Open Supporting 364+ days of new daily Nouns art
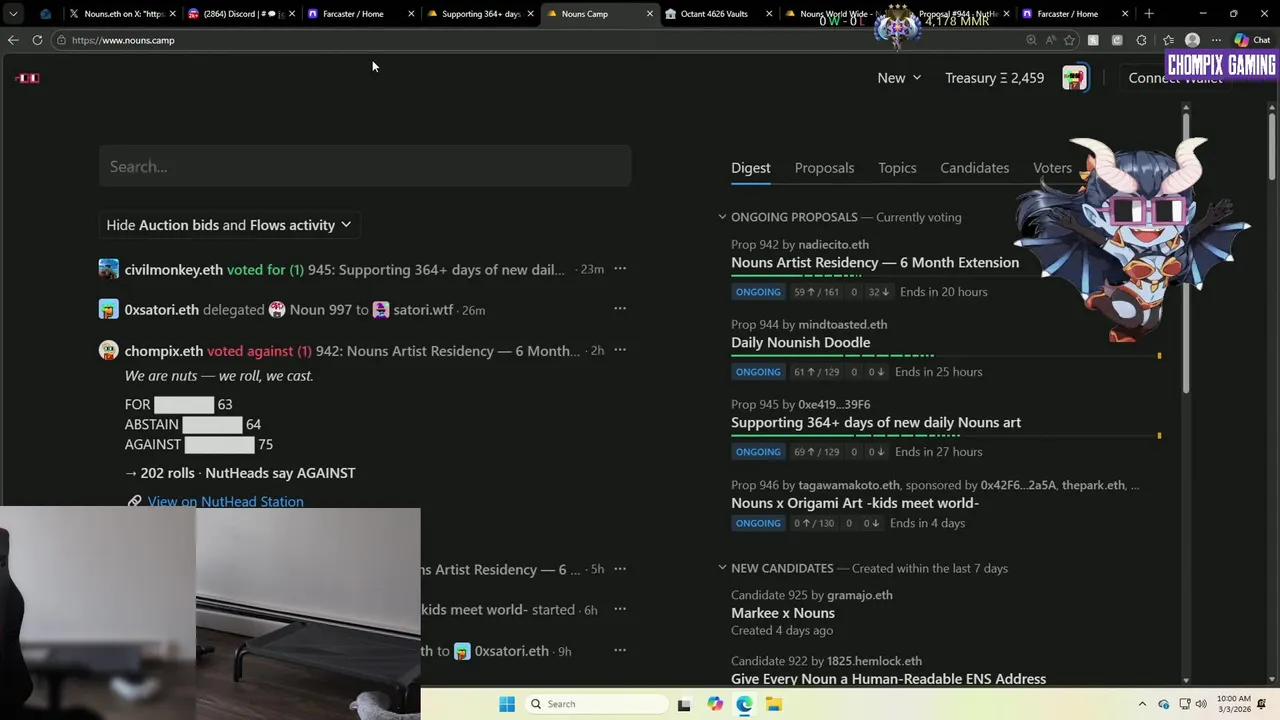The height and width of the screenshot is (720, 1280). point(876,422)
